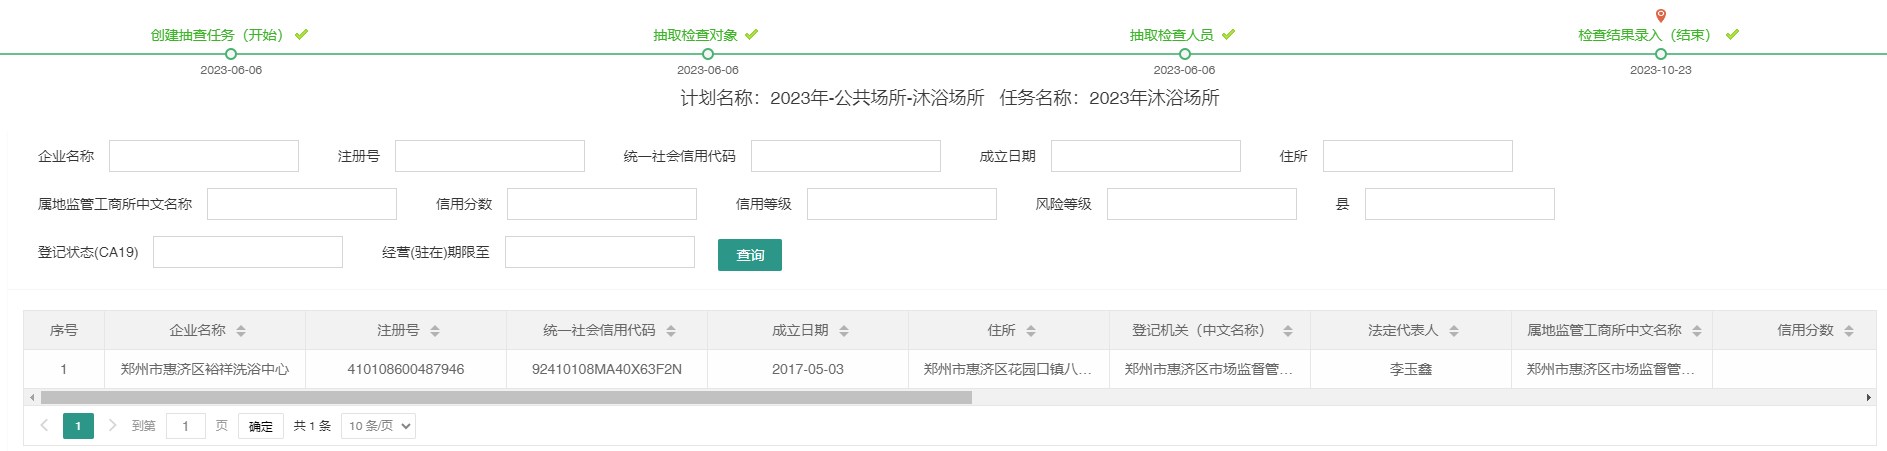The width and height of the screenshot is (1887, 451).
Task: Sort by 属地监管工商所中文名称 header column icon
Action: pyautogui.click(x=1697, y=331)
